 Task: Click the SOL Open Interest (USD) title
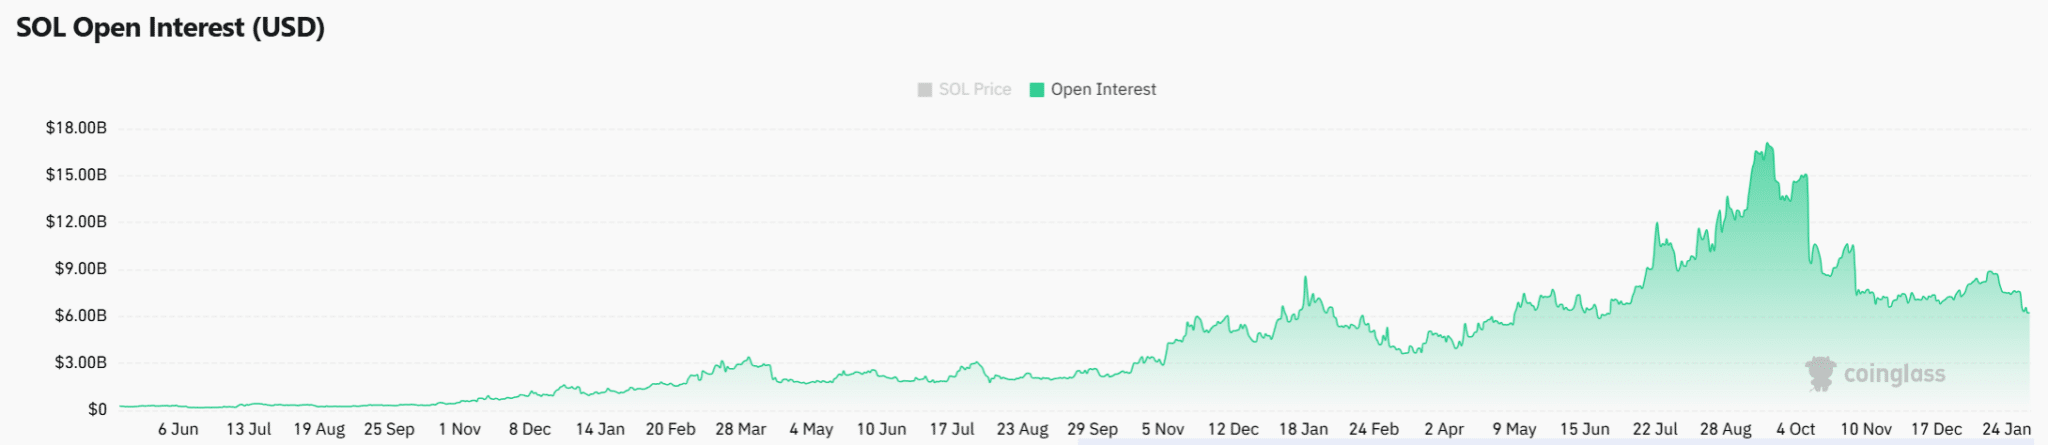(x=171, y=28)
